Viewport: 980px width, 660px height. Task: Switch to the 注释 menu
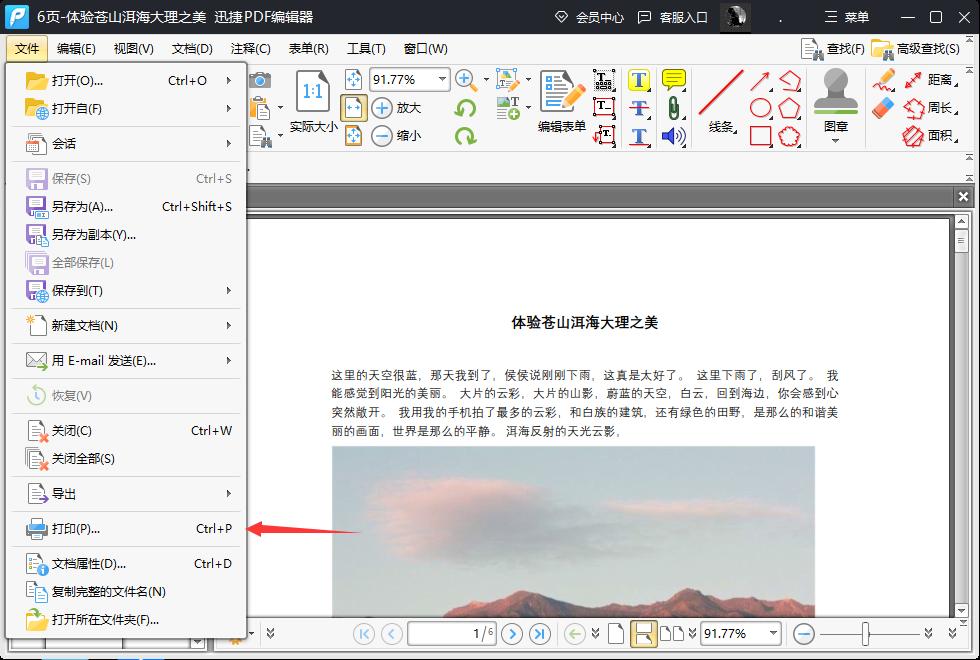[249, 48]
